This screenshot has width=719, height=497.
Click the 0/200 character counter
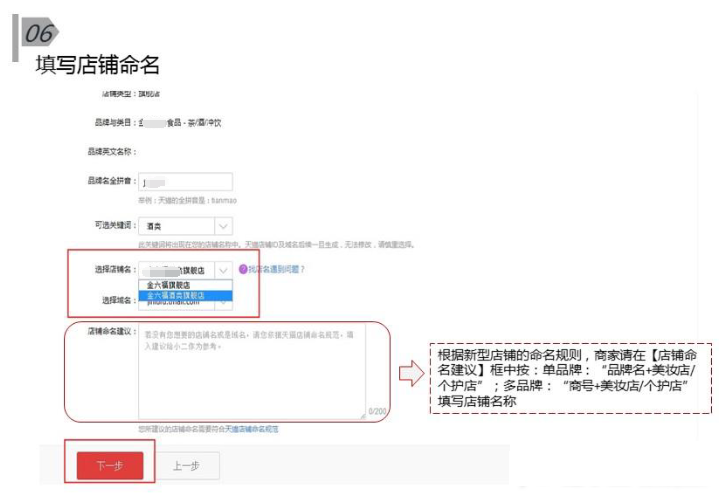(377, 411)
